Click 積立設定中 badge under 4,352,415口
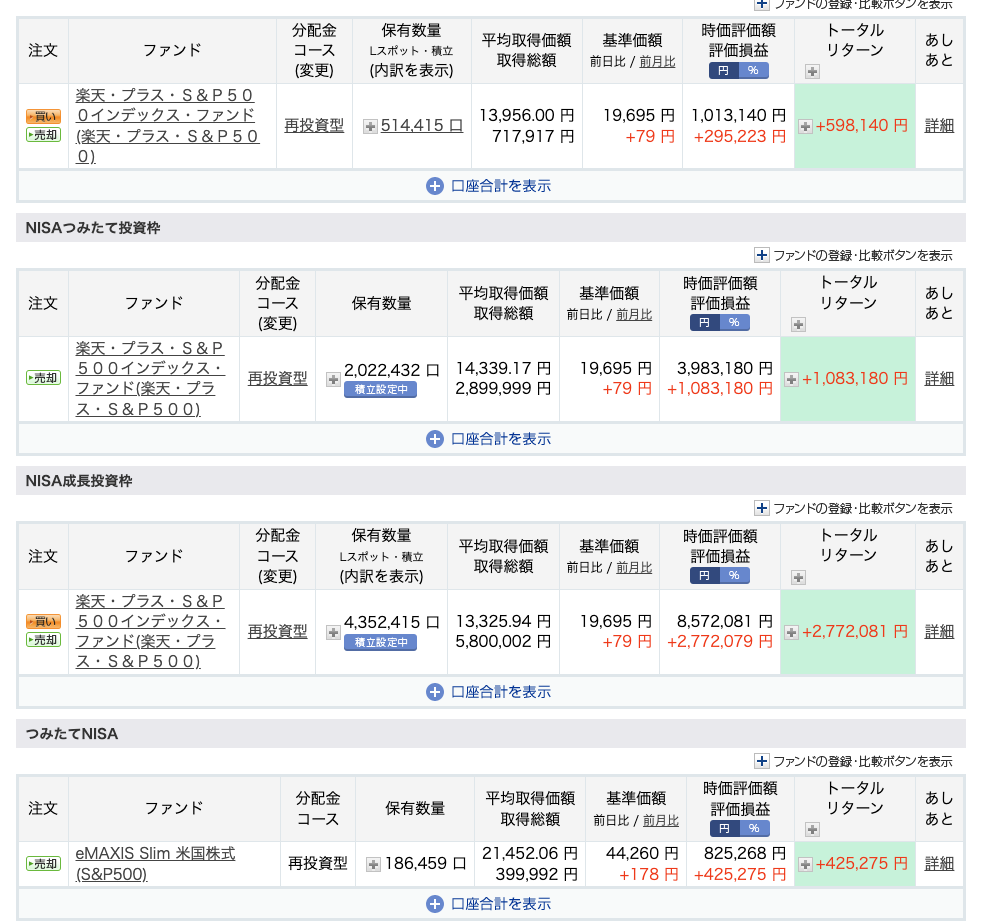990x924 pixels. point(380,642)
